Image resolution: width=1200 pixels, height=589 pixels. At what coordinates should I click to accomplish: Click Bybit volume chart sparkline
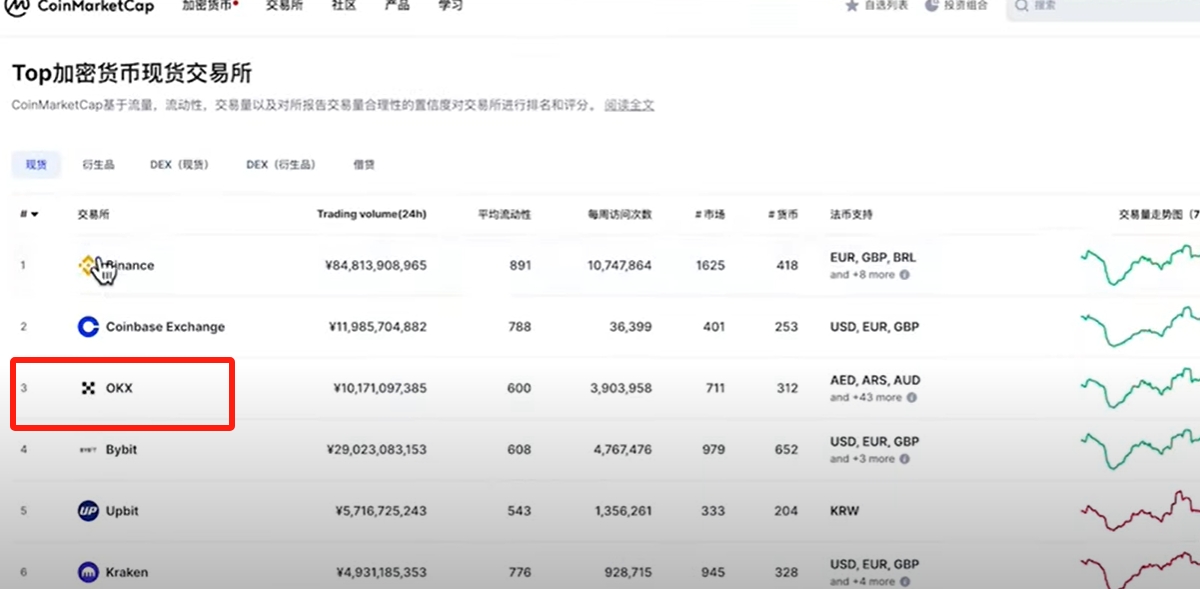click(x=1140, y=450)
